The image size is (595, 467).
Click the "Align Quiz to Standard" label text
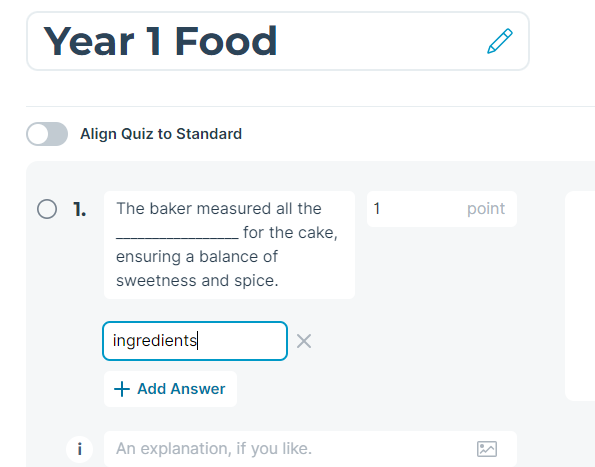pos(161,134)
